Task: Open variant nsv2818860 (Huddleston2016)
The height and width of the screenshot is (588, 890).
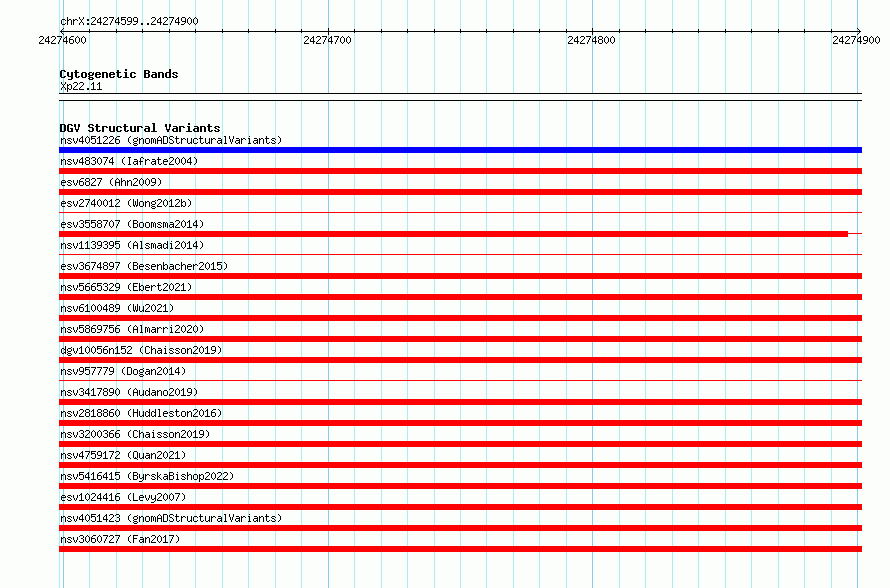Action: [141, 413]
